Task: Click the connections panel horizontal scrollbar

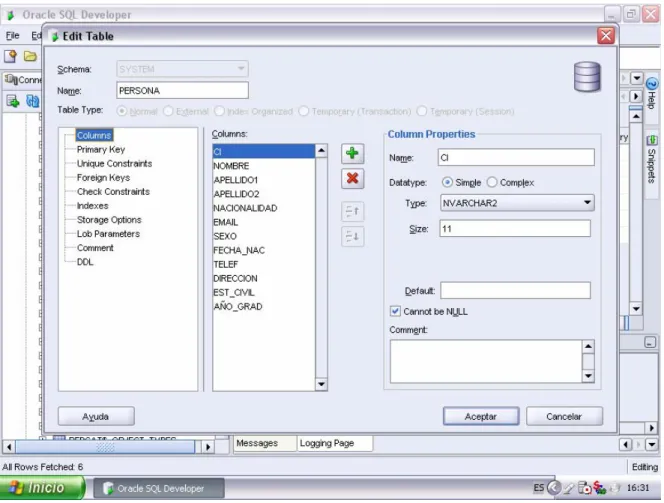Action: [x=105, y=447]
